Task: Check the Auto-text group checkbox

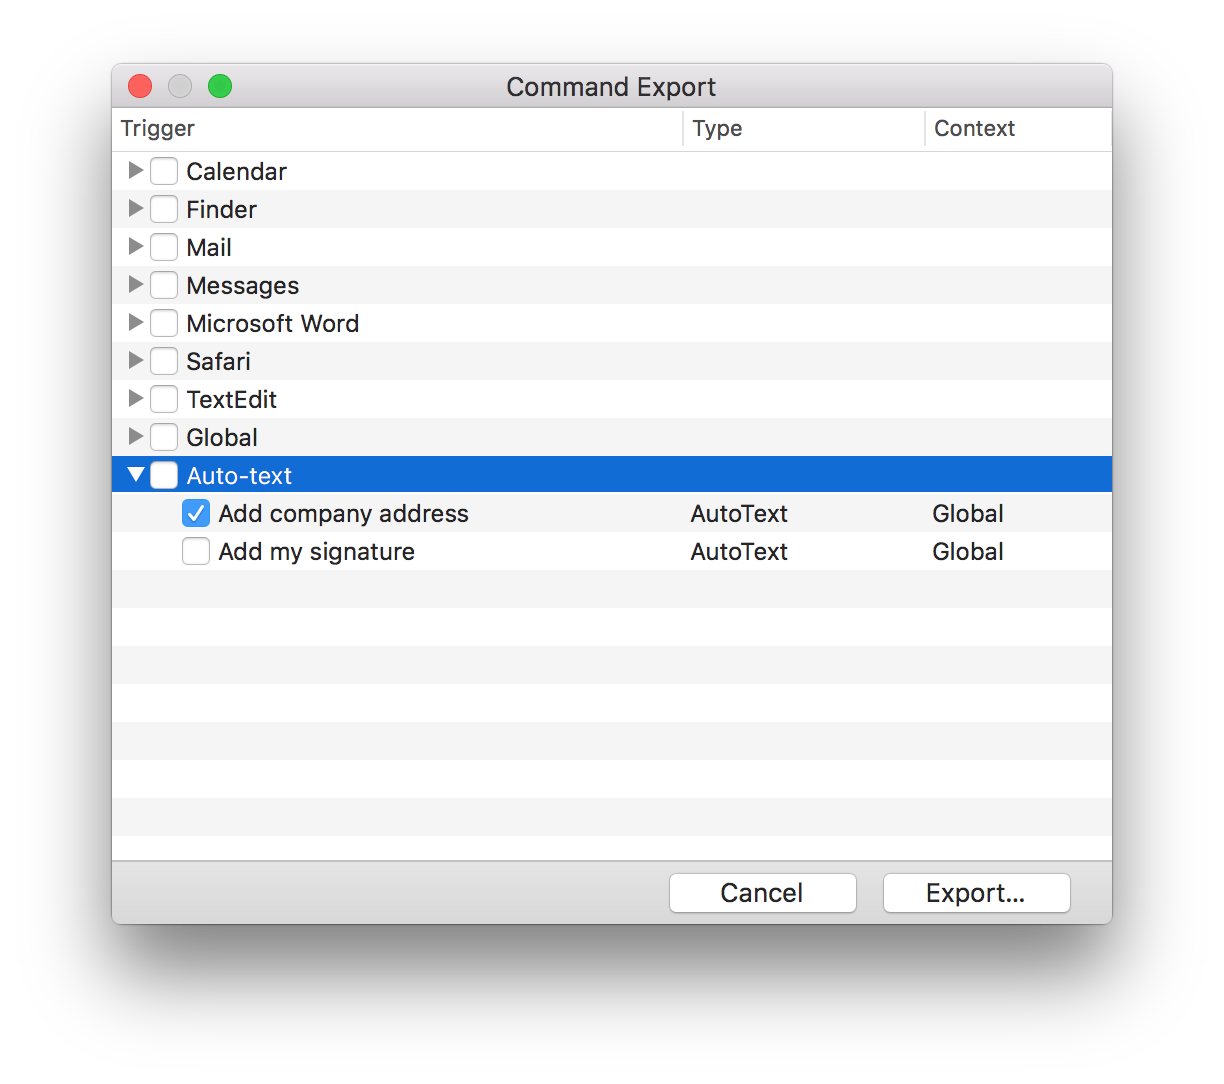Action: pos(164,475)
